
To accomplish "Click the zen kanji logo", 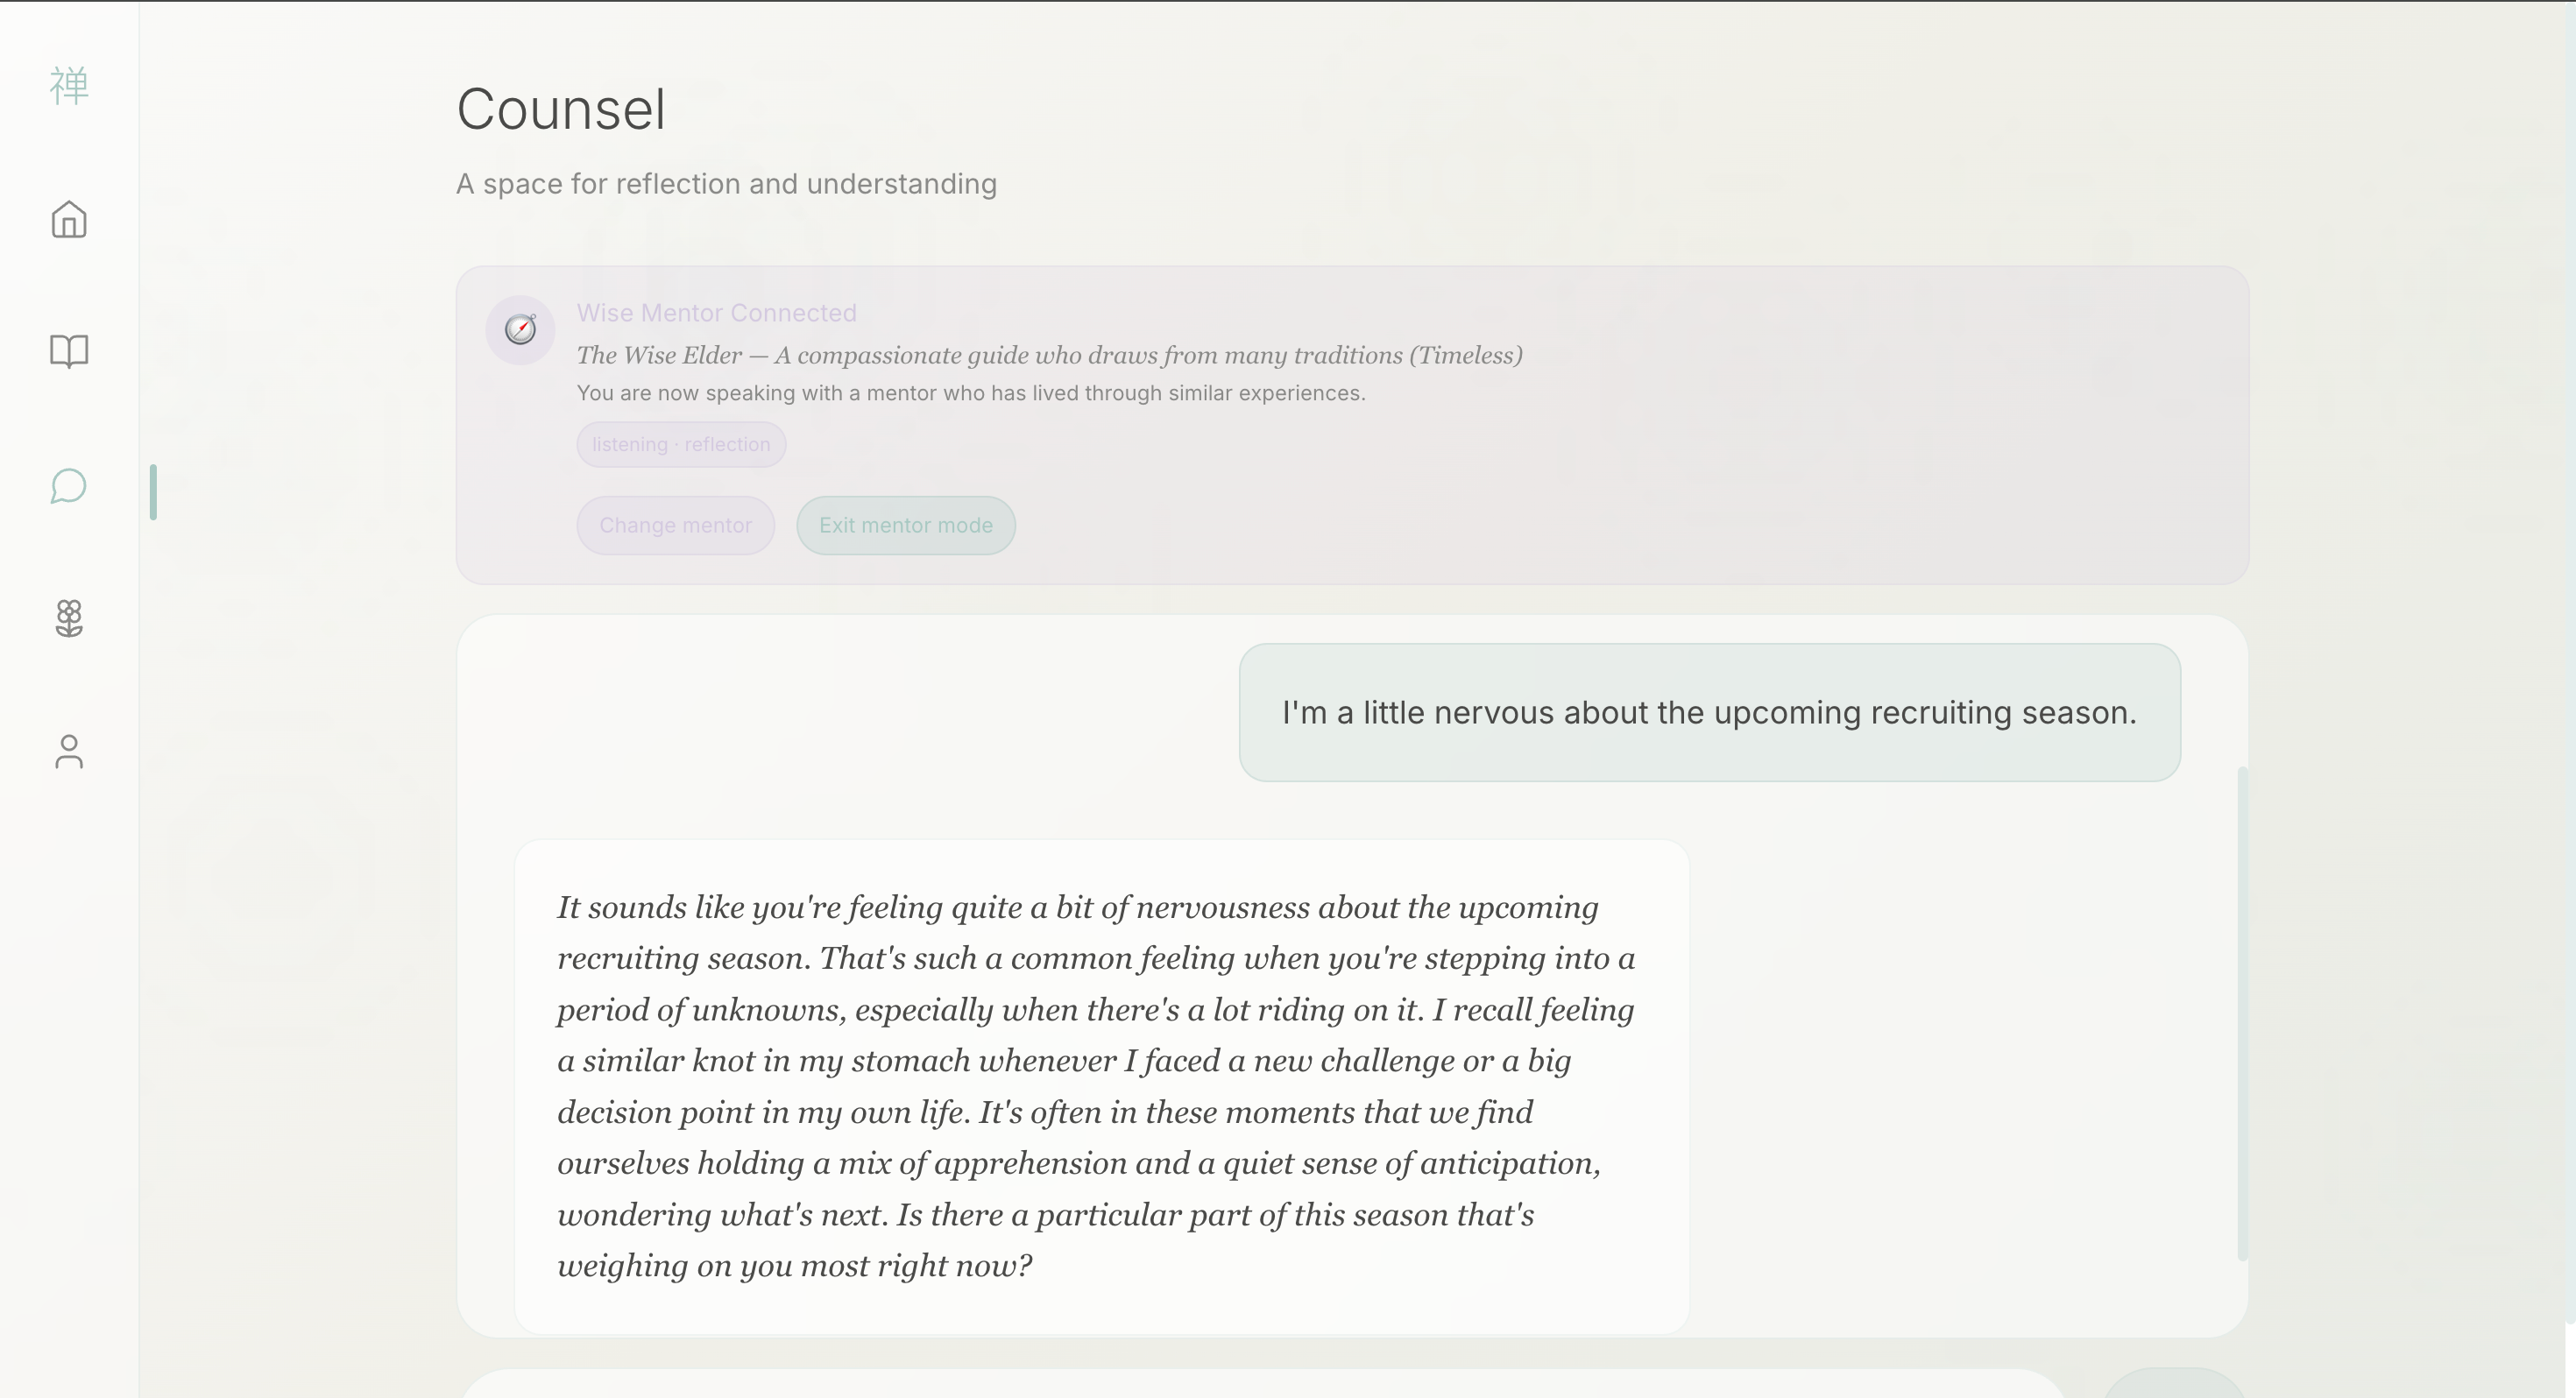I will (69, 86).
